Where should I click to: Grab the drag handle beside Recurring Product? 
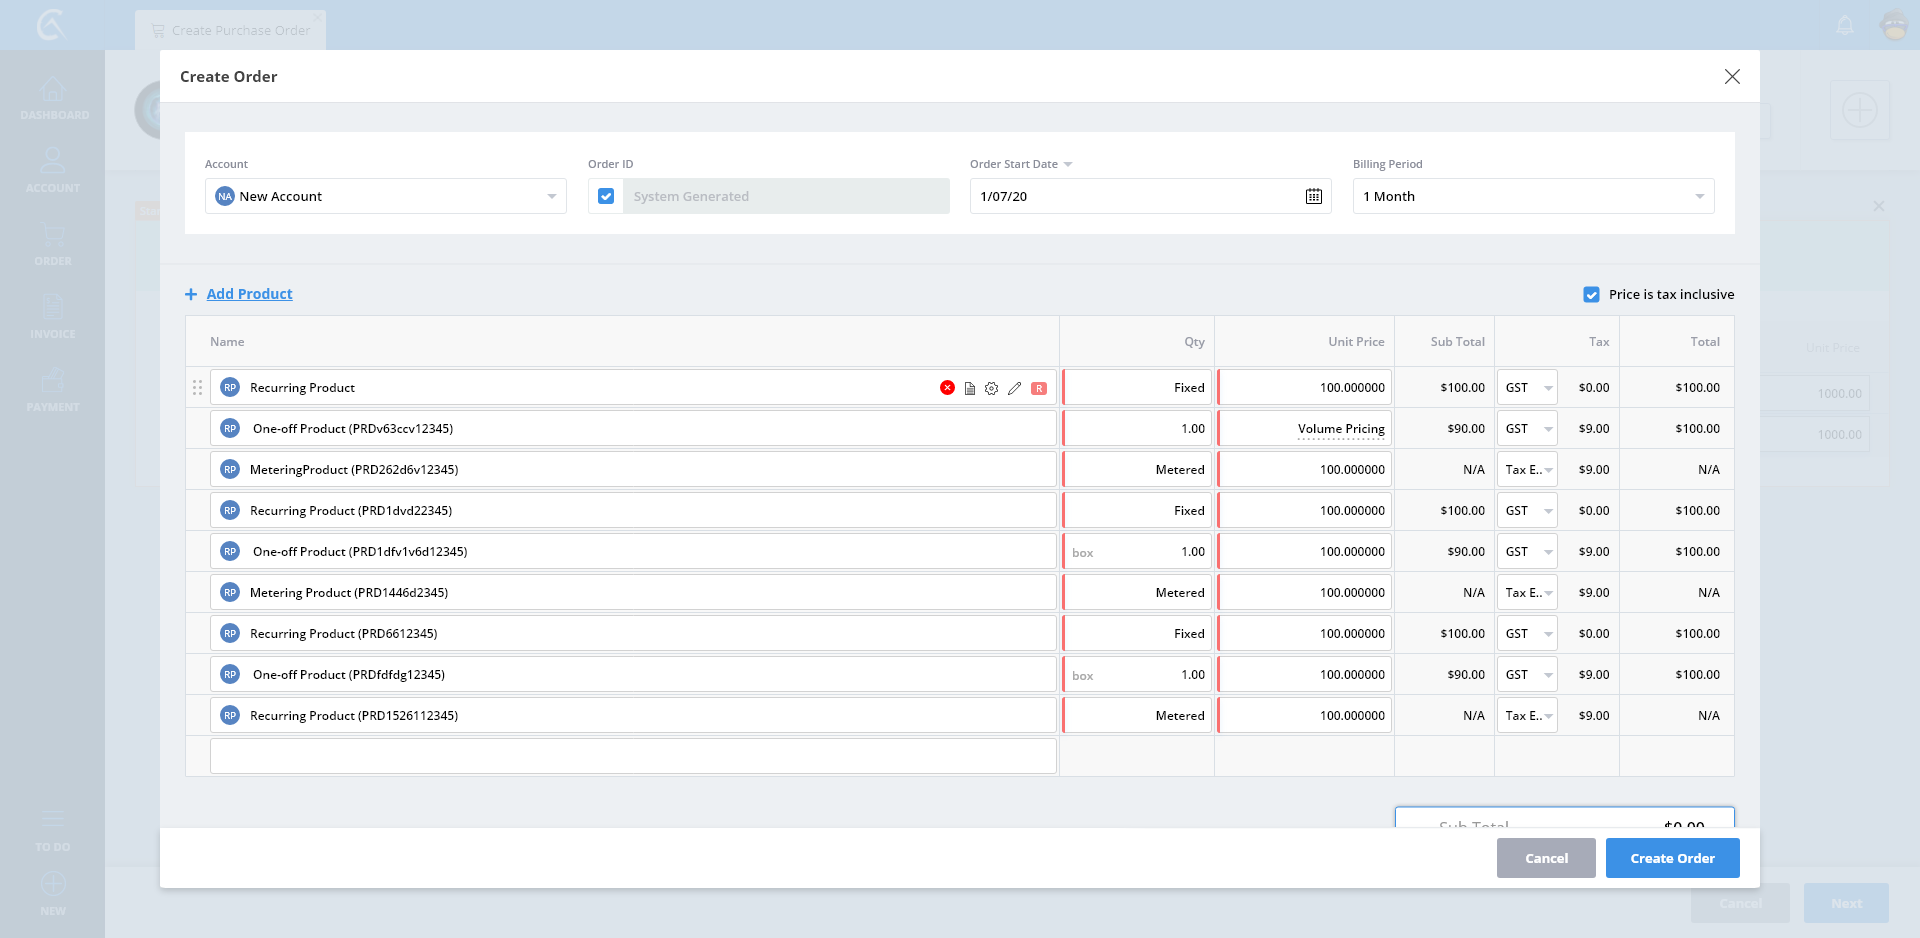tap(197, 388)
